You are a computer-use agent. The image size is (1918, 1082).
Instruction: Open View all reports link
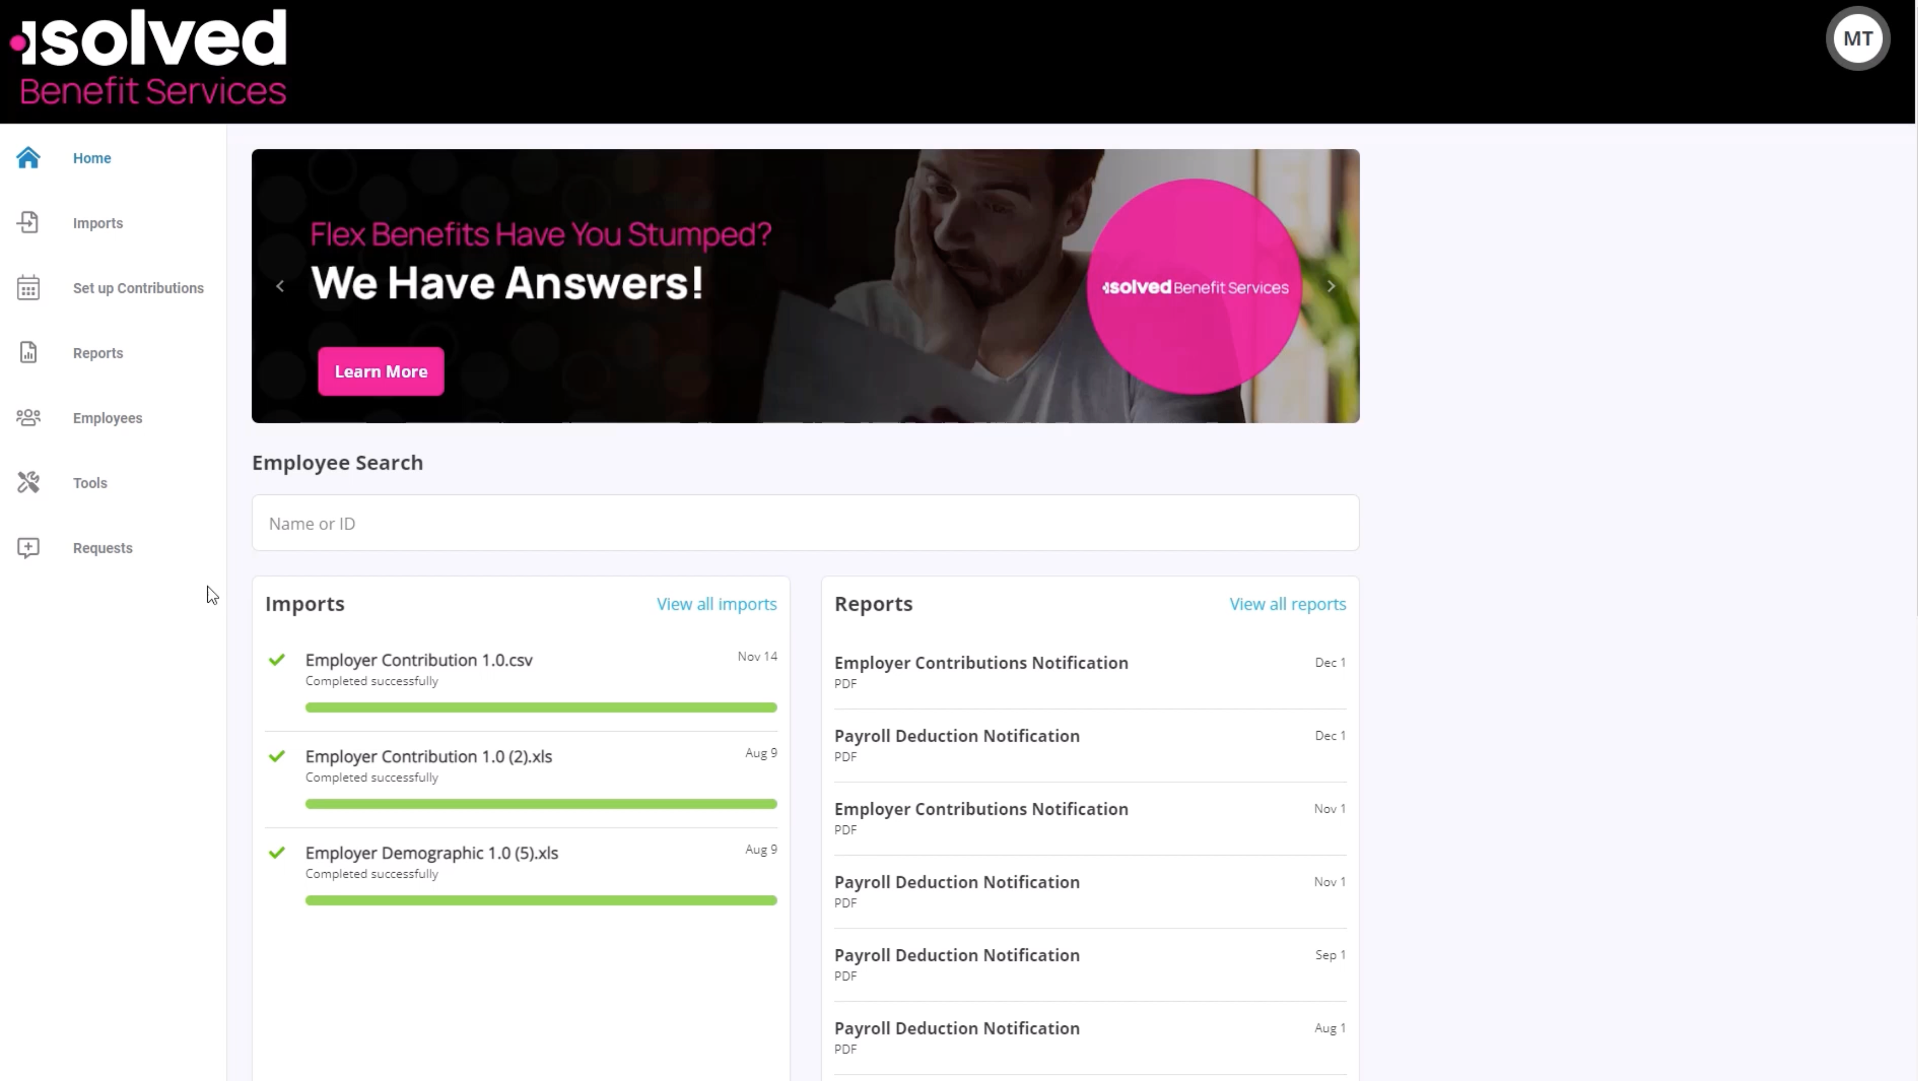(1287, 603)
